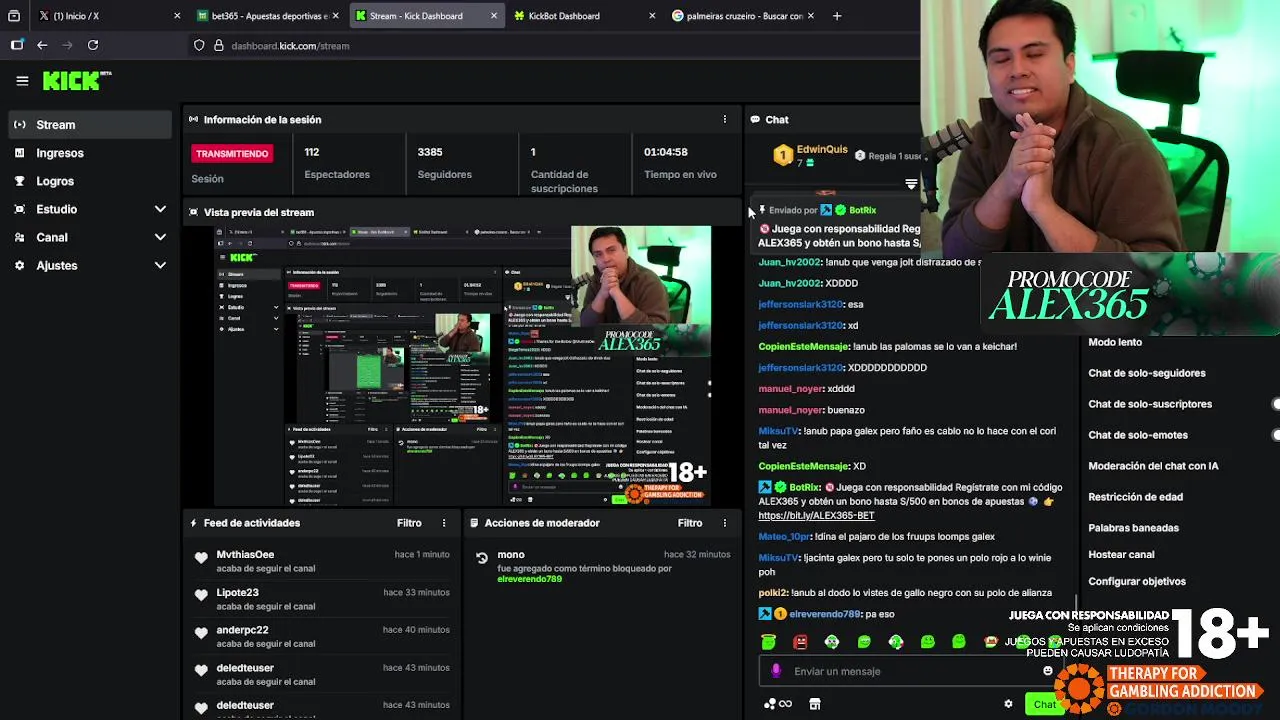Select Restricción de edad option

pos(1135,497)
